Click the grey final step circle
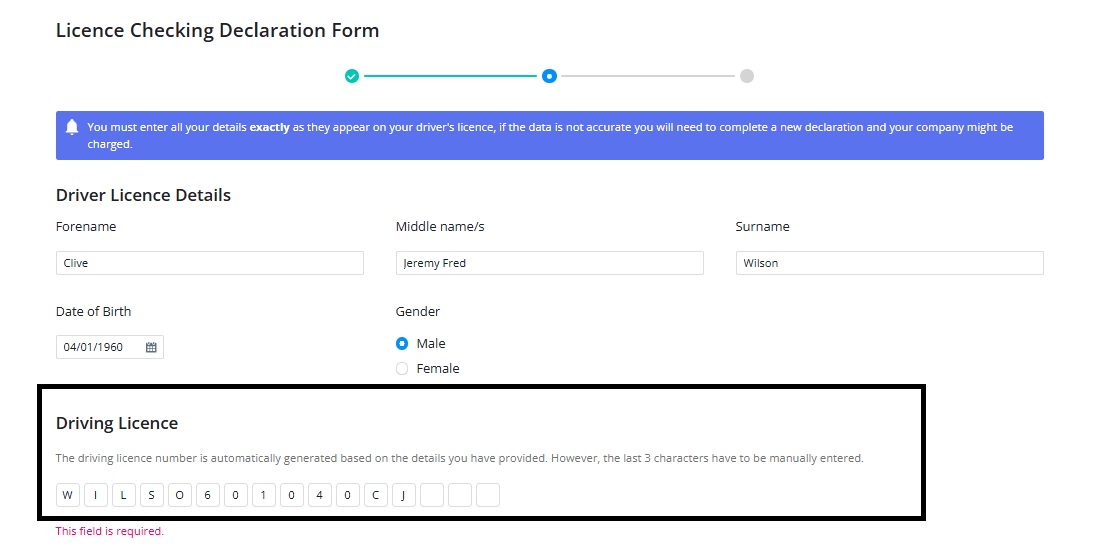1109x552 pixels. tap(747, 76)
